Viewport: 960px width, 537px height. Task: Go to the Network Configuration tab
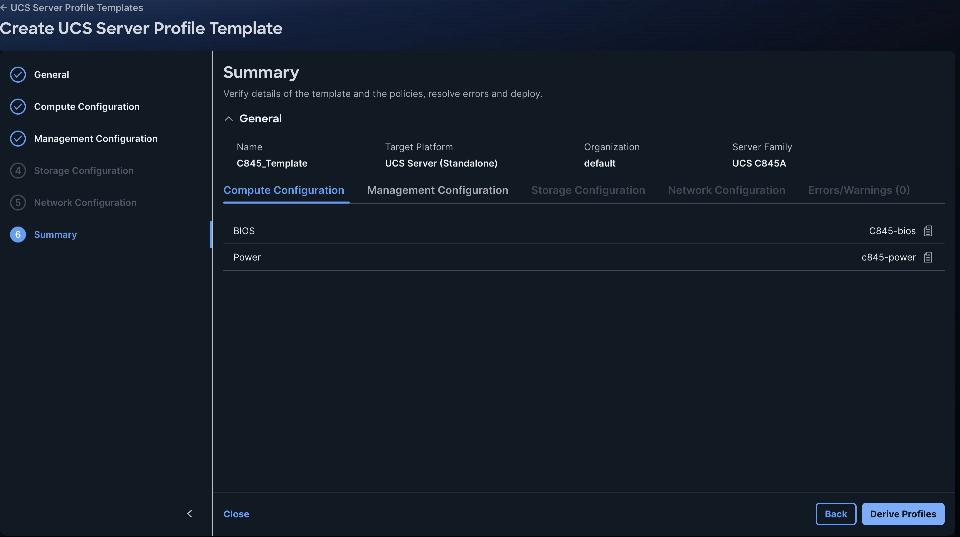click(726, 190)
